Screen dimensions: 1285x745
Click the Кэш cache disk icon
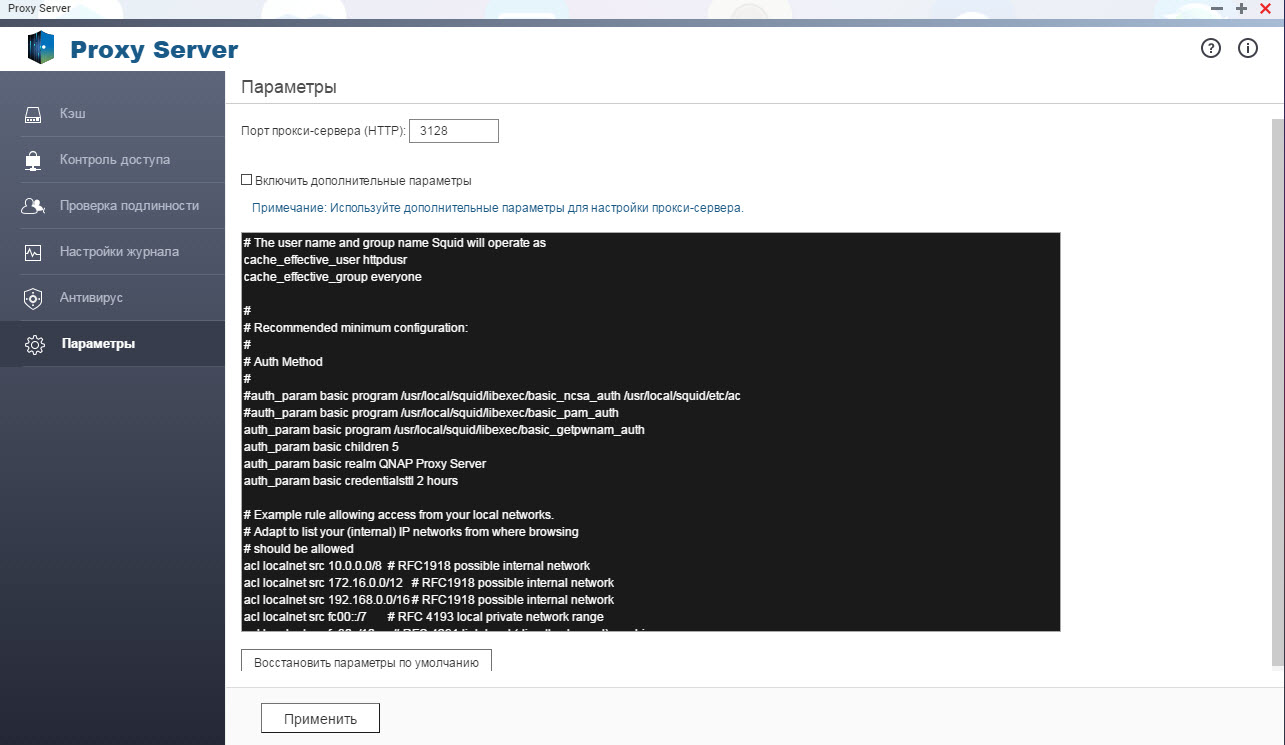33,114
